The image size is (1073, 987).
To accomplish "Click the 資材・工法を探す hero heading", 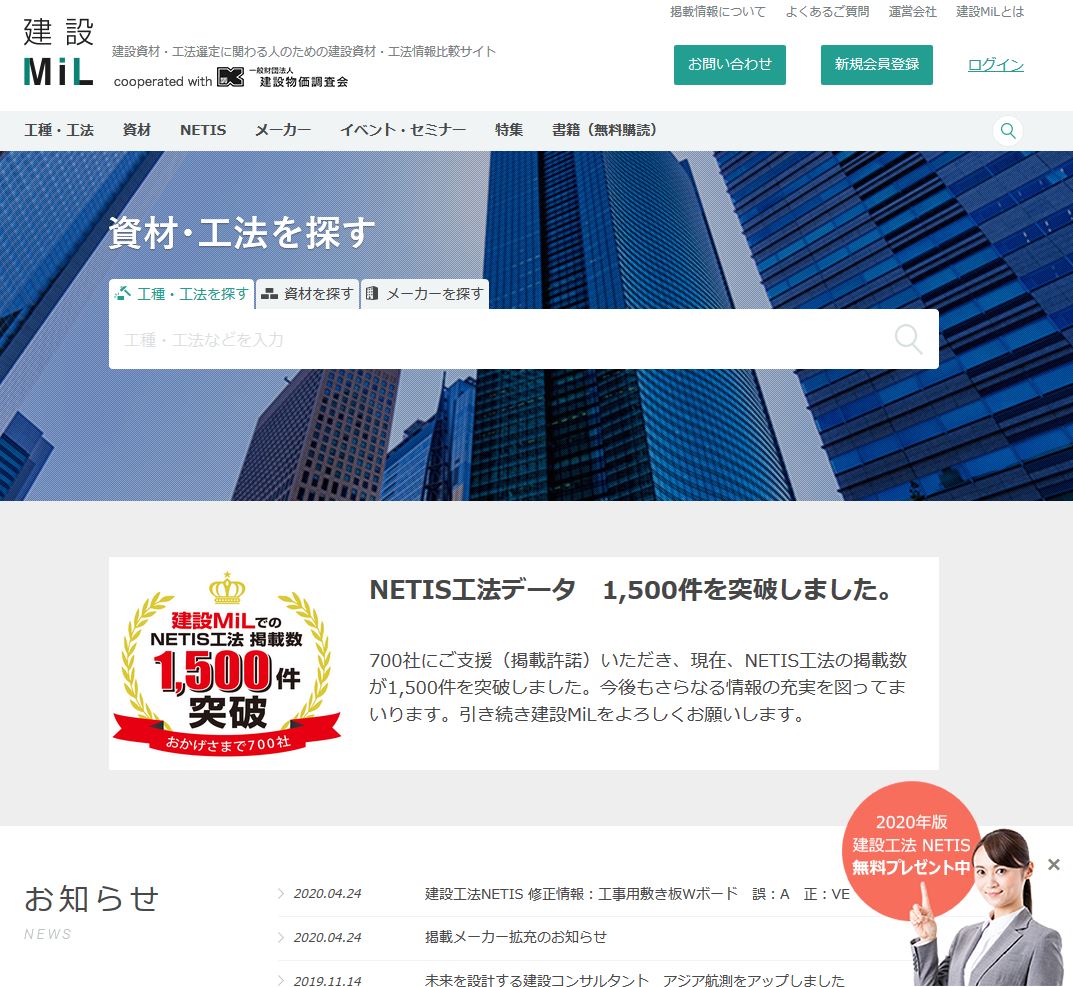I will point(242,233).
